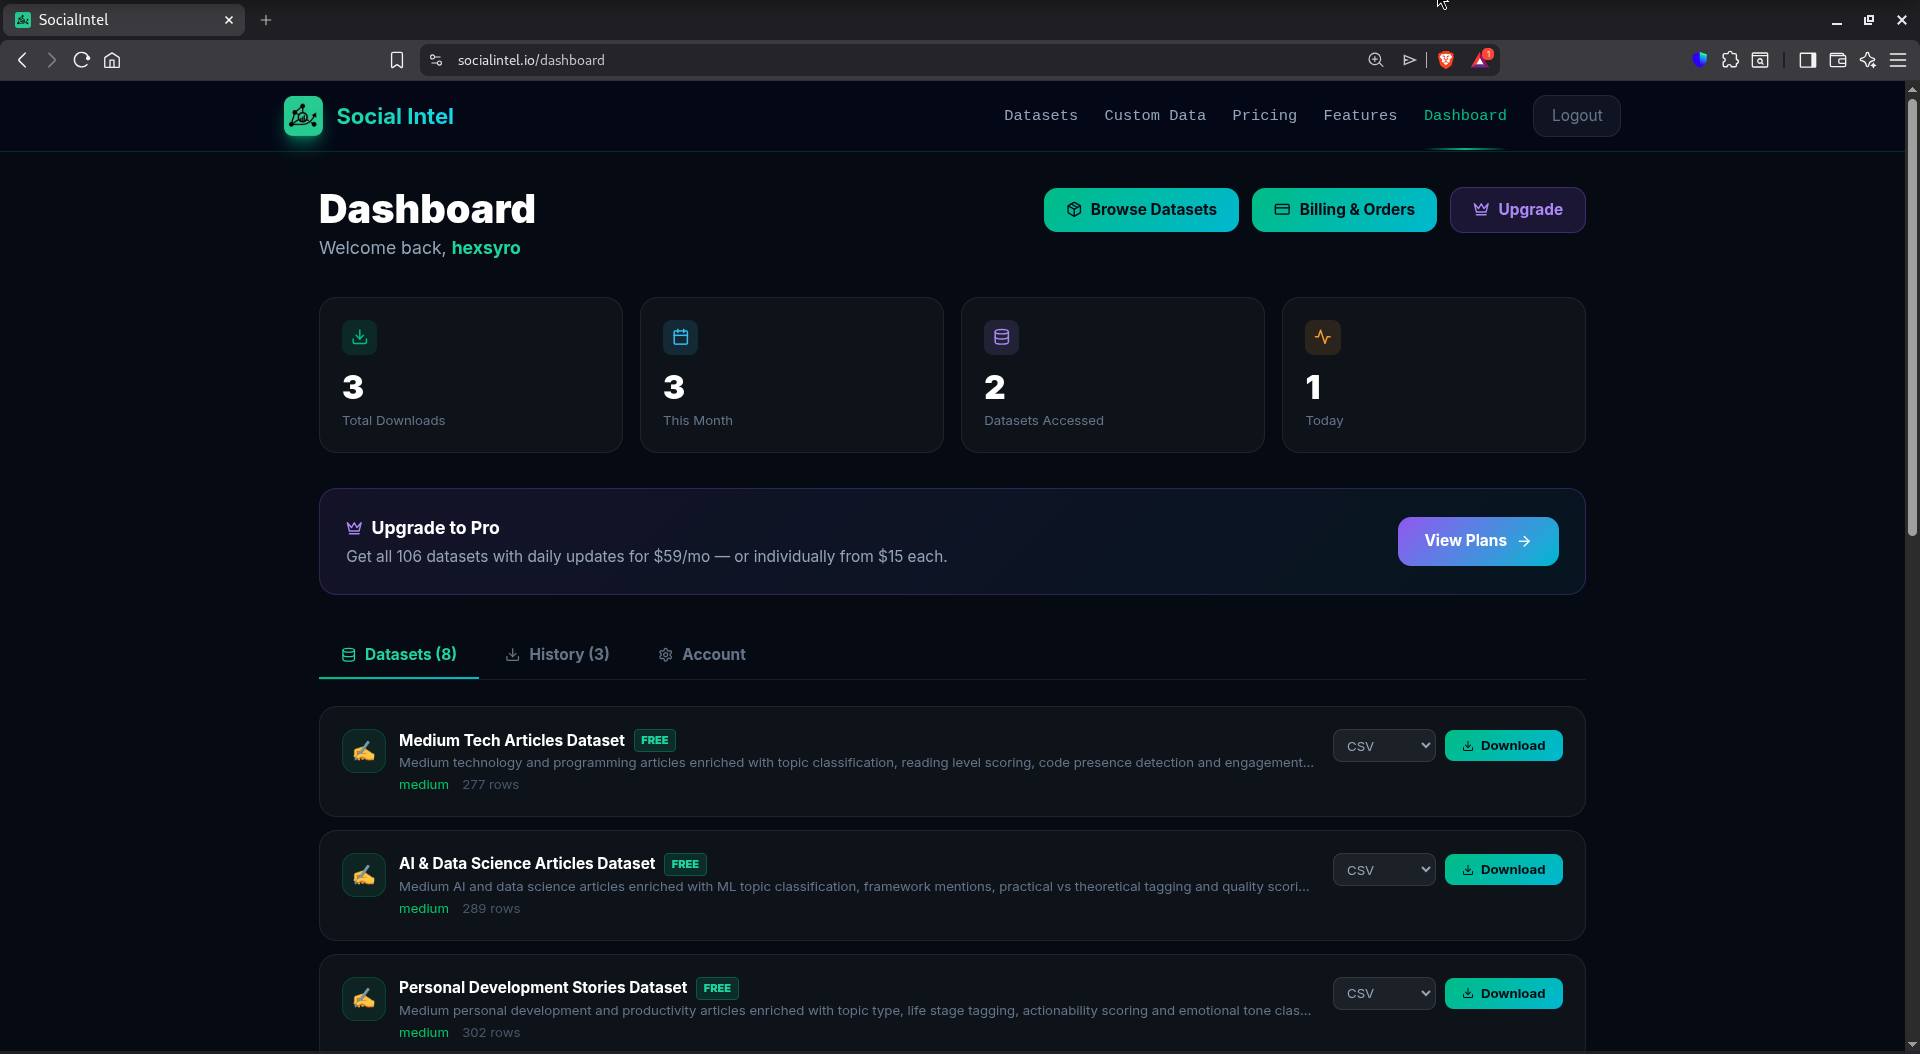Click inside the address bar
Viewport: 1920px width, 1054px height.
click(700, 60)
